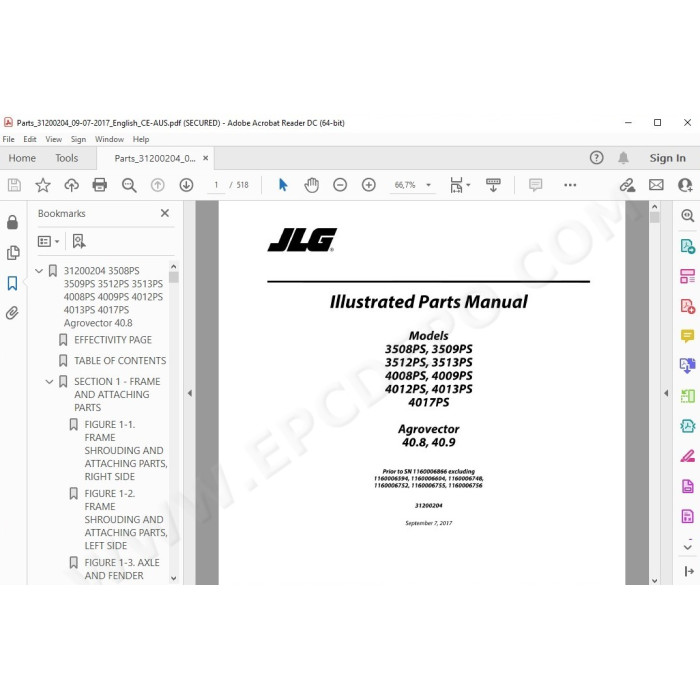The width and height of the screenshot is (700, 700).
Task: Switch to the Home tab
Action: [x=22, y=158]
